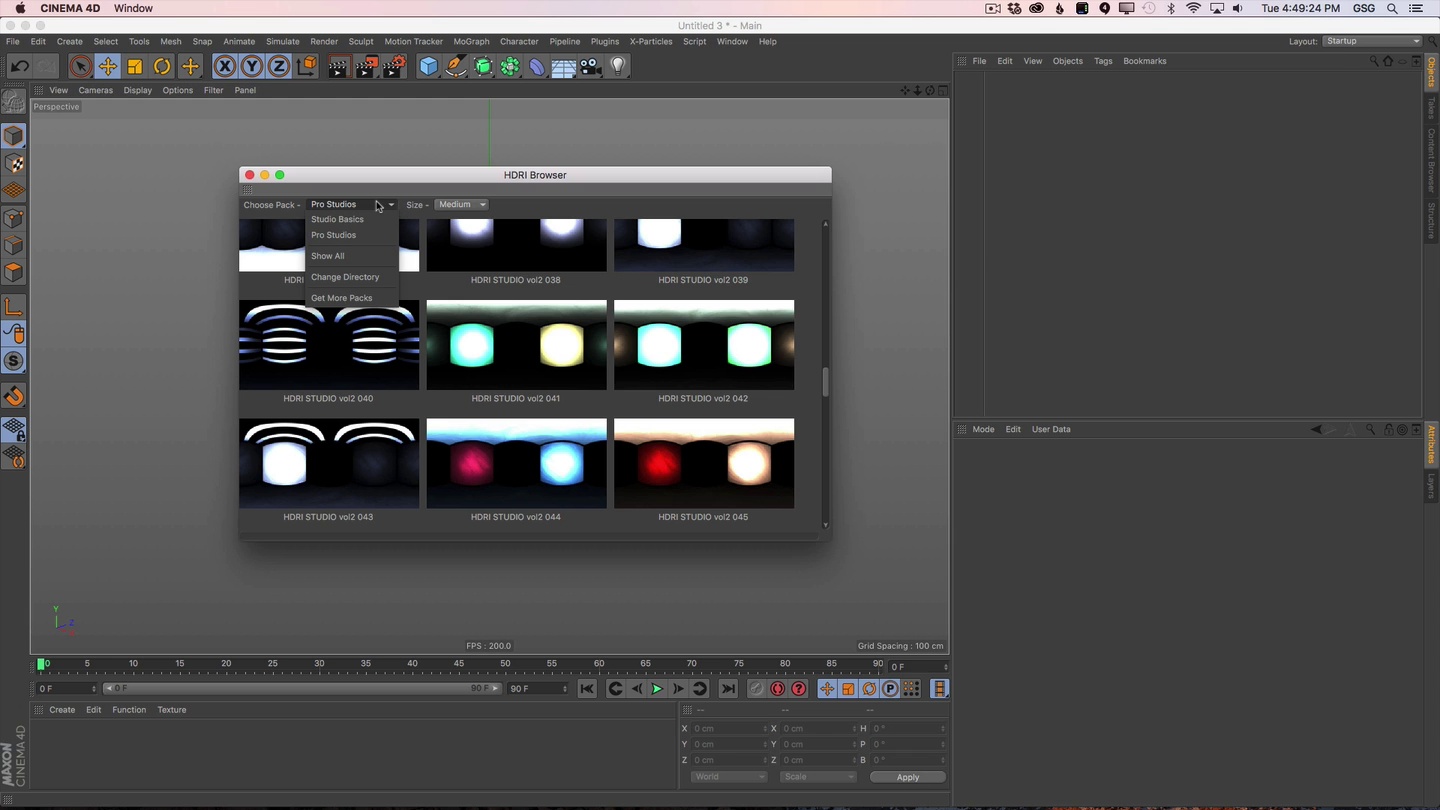Activate the Scale tool in top toolbar
Screen dimensions: 1440x810
pos(134,66)
